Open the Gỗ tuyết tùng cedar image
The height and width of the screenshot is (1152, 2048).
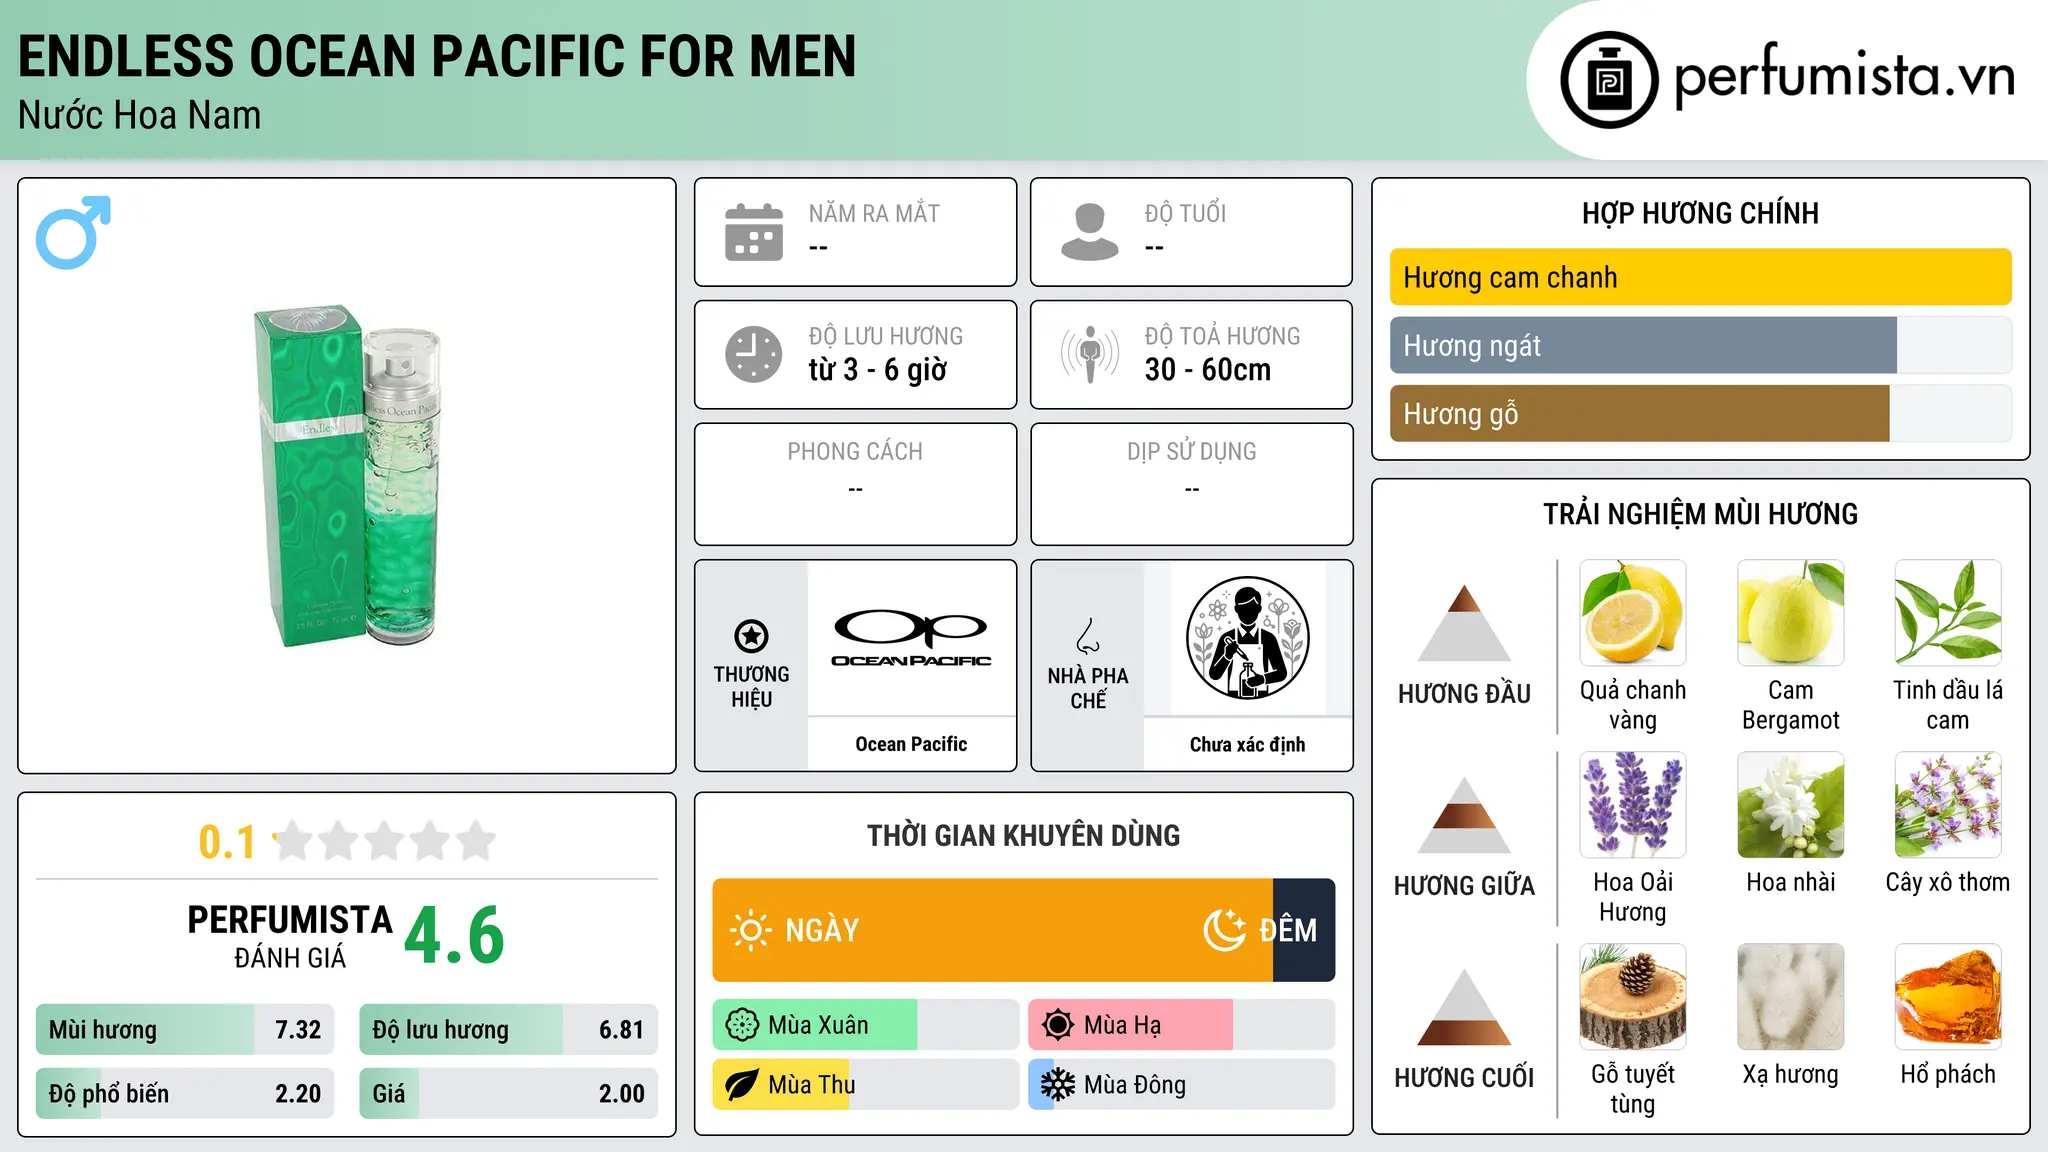coord(1633,997)
